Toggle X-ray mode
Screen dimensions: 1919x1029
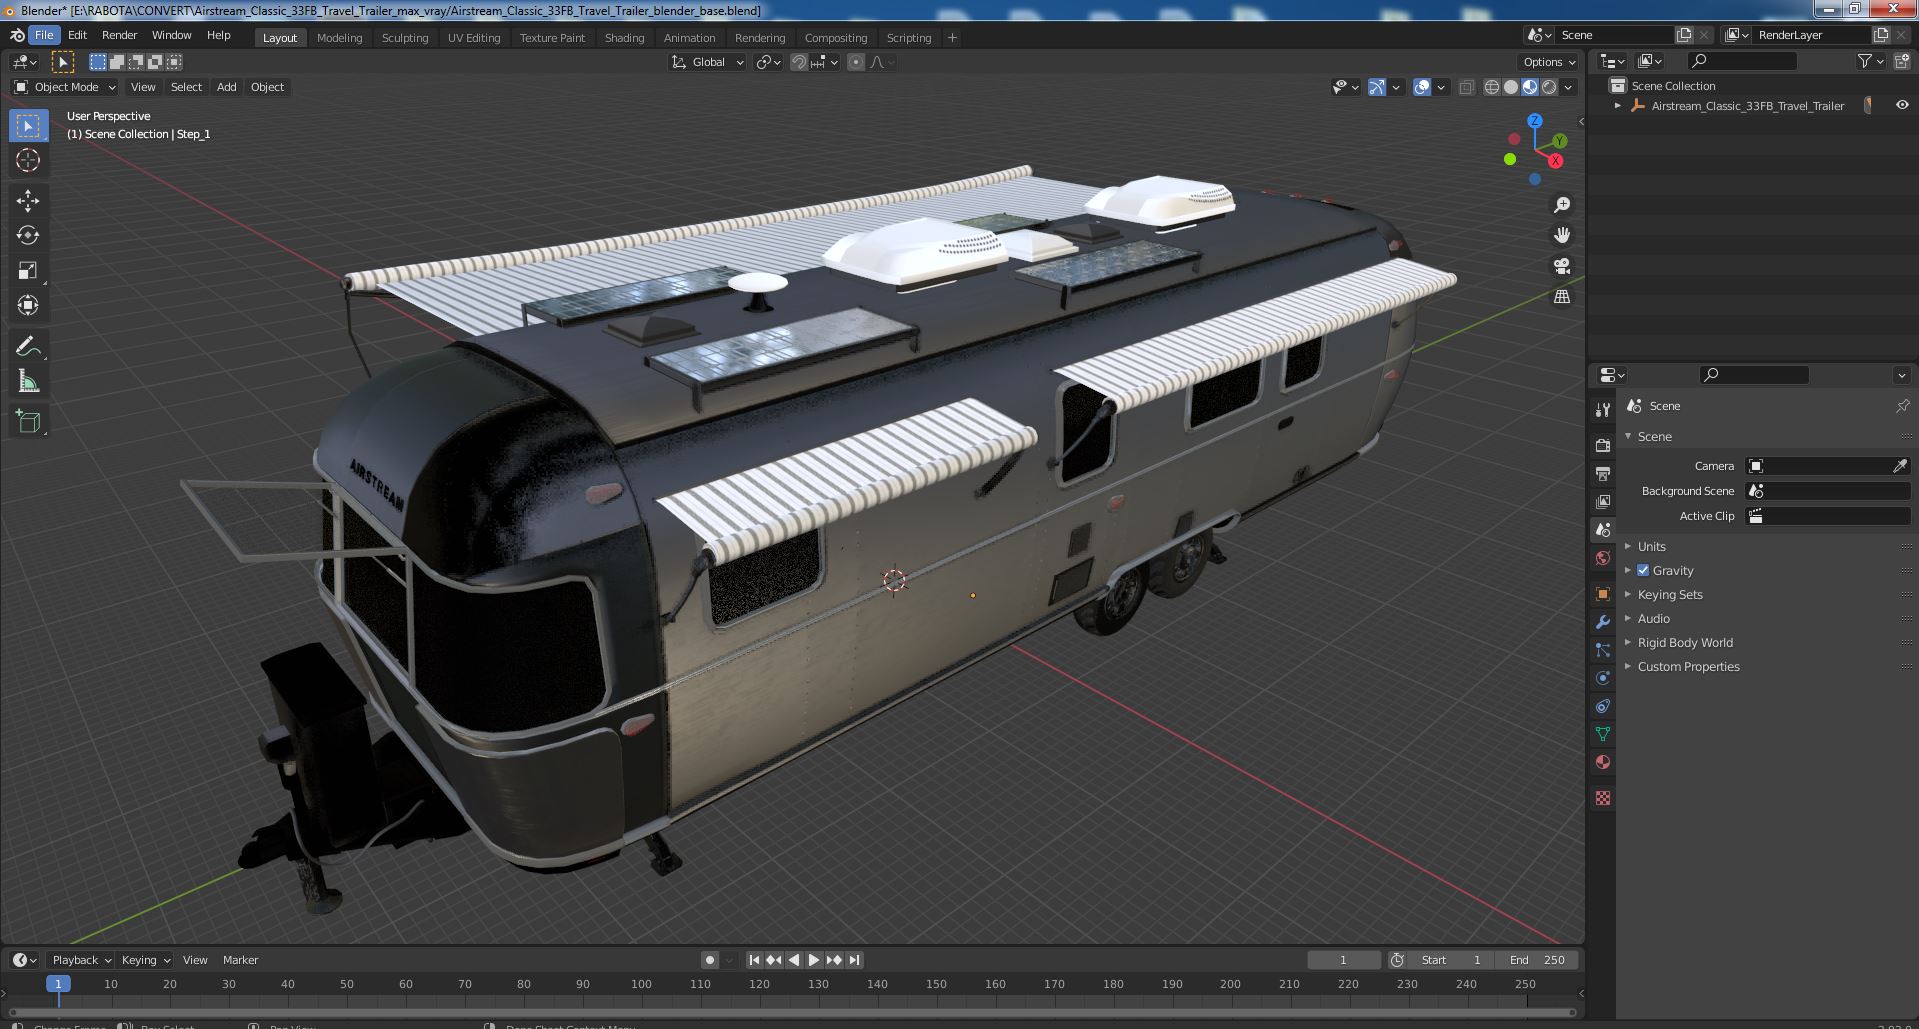(1466, 87)
